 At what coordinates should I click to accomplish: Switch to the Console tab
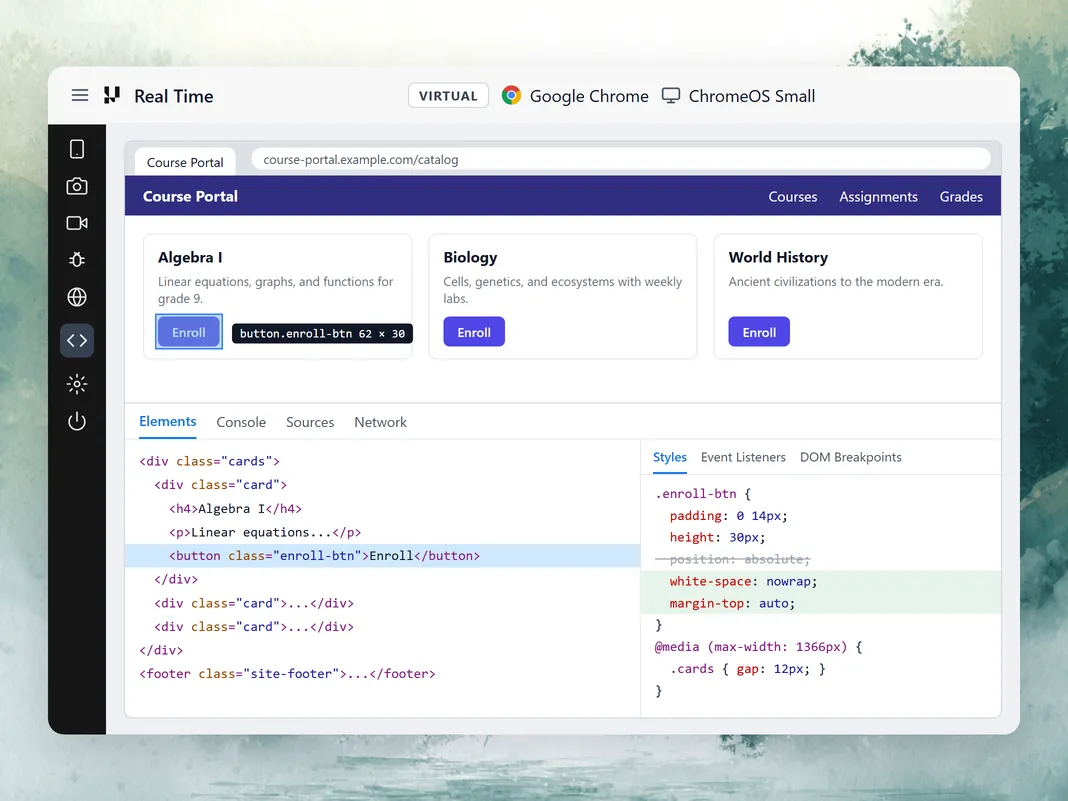click(241, 422)
